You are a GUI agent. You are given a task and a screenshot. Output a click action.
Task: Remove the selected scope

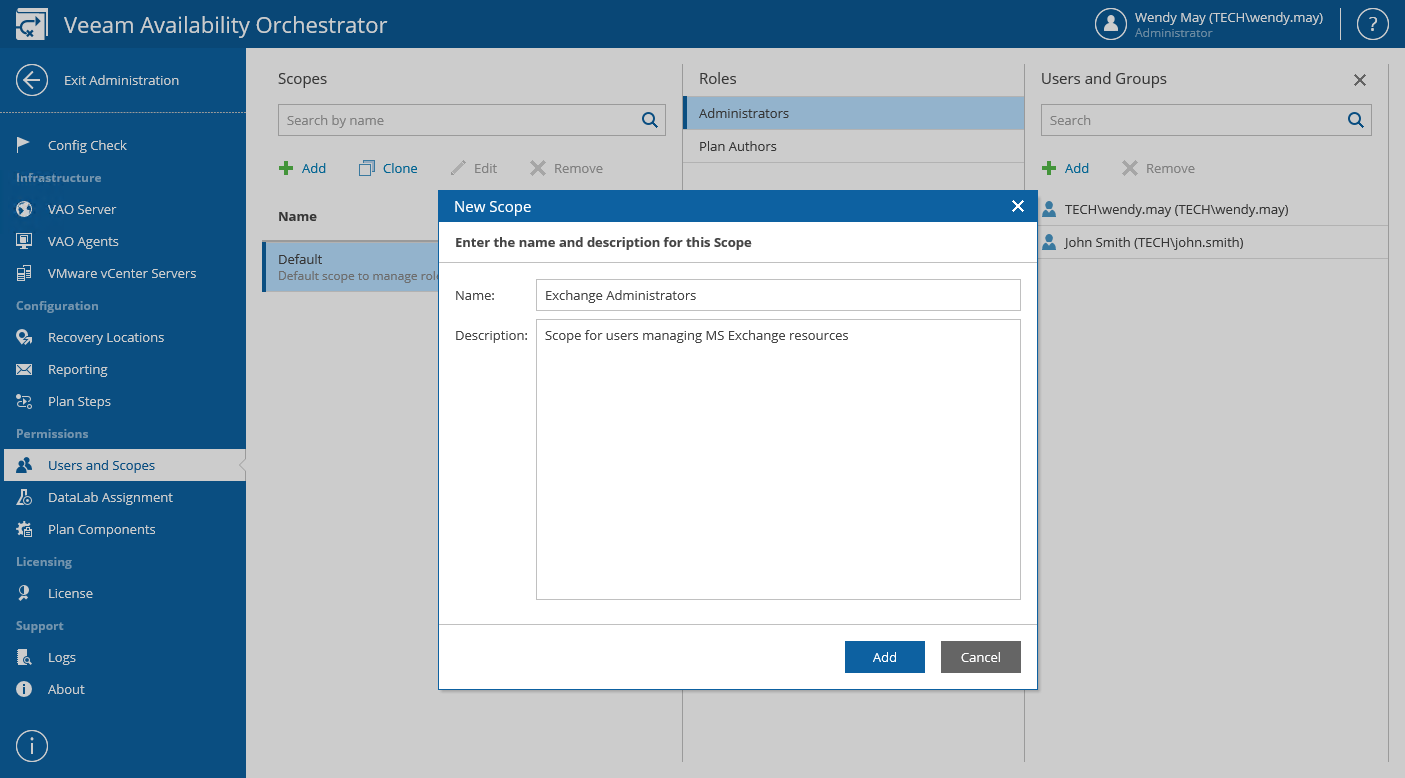566,168
